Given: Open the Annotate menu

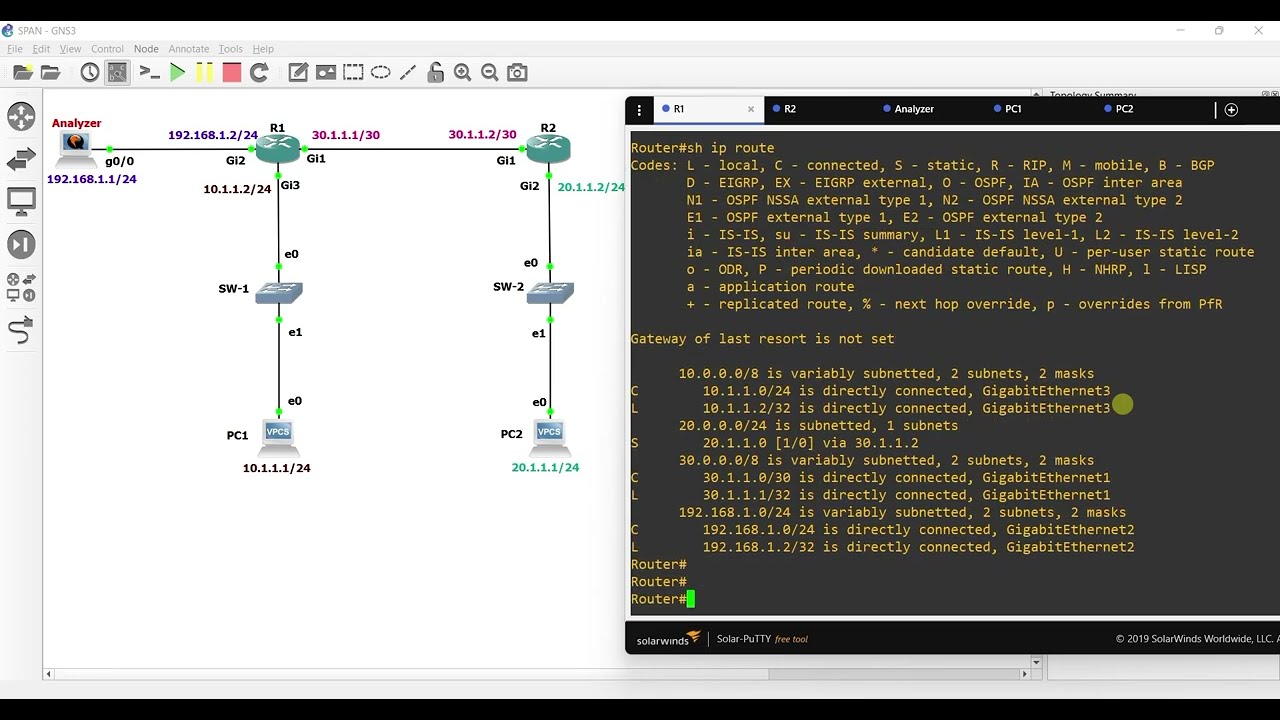Looking at the screenshot, I should [189, 49].
